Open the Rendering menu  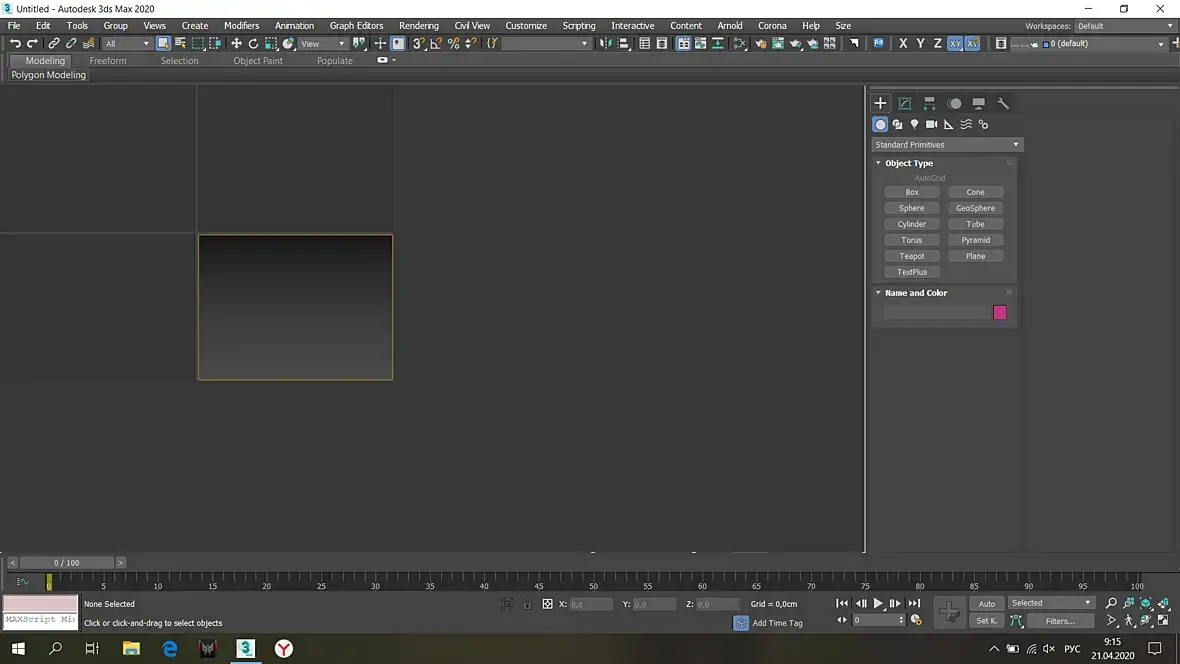[x=418, y=26]
